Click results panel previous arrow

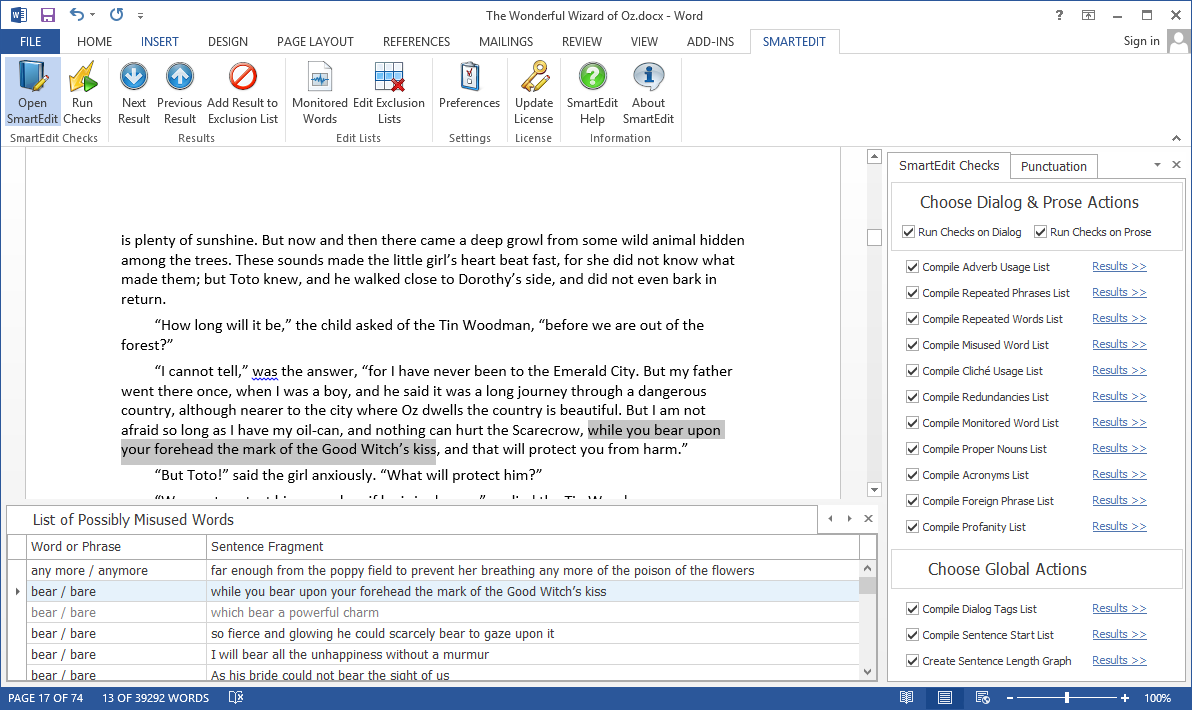pyautogui.click(x=830, y=518)
